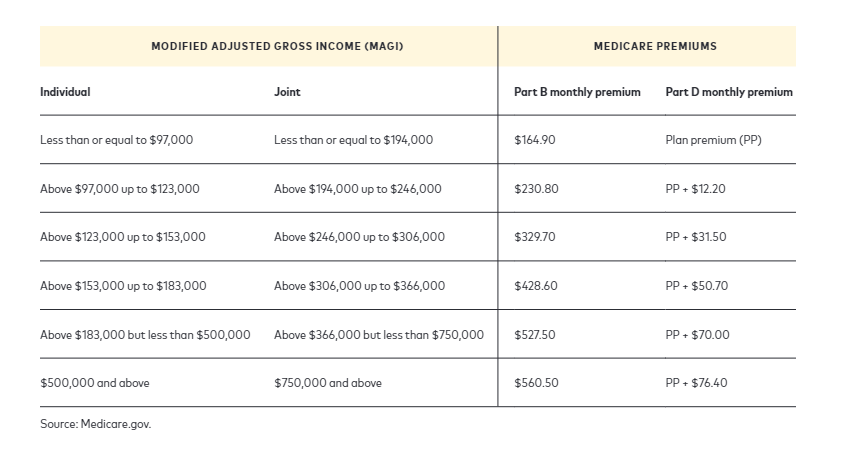Click the Above $97,000 up to $123,000 cell
This screenshot has width=857, height=471.
tap(120, 189)
